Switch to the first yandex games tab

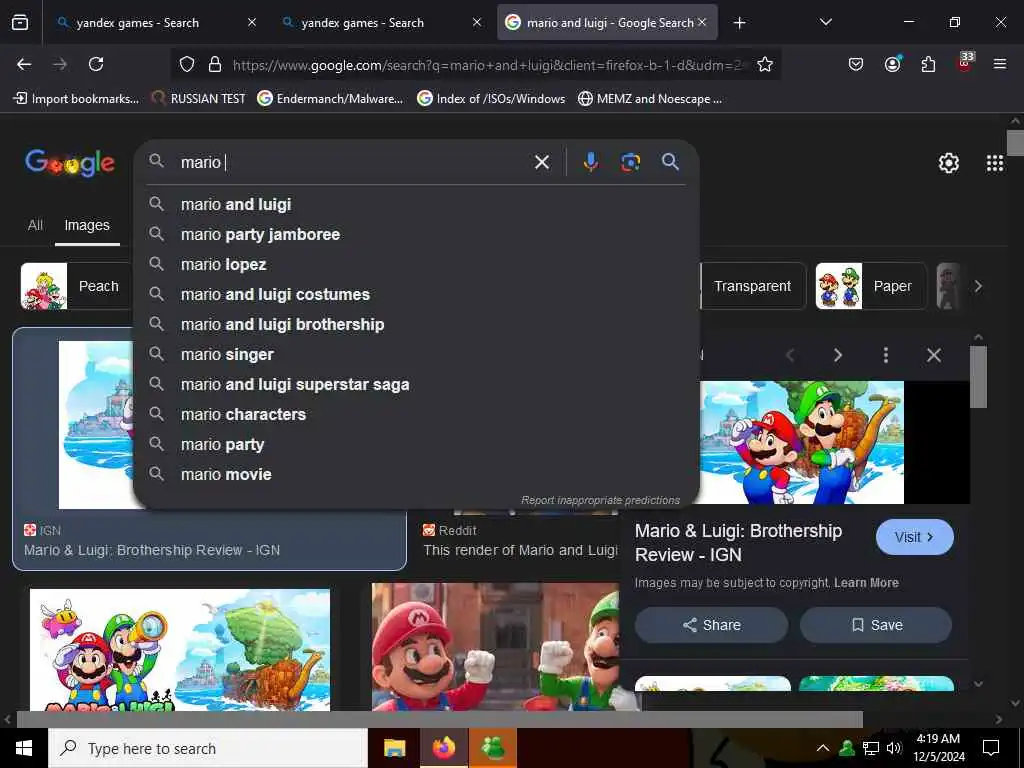pos(138,23)
